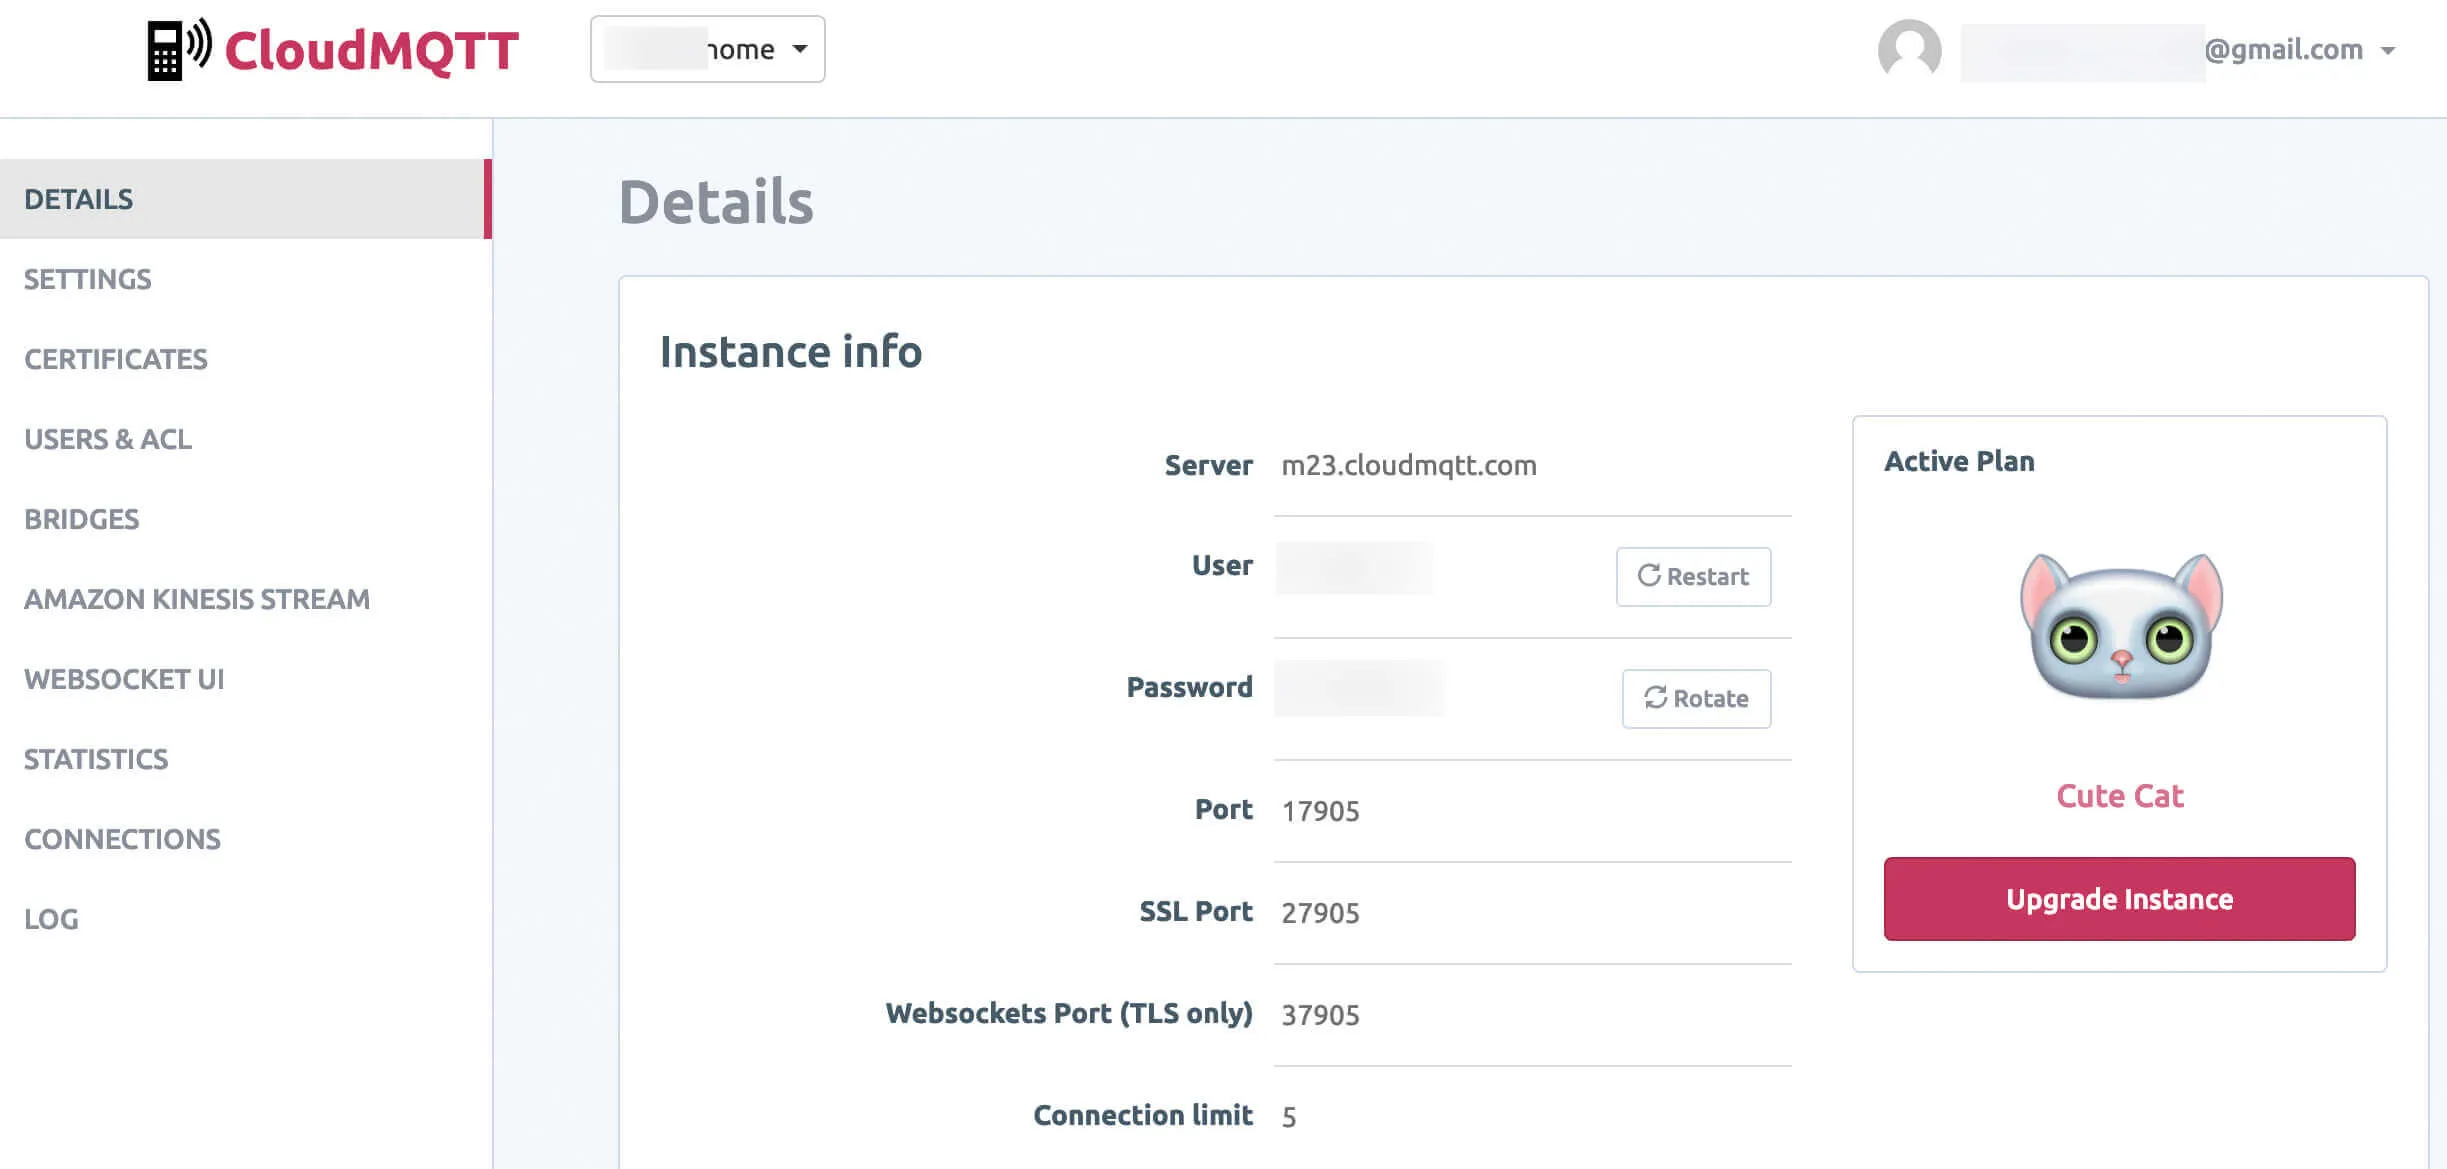This screenshot has height=1169, width=2447.
Task: Click the server value m23.cloudmqtt.com
Action: coord(1409,466)
